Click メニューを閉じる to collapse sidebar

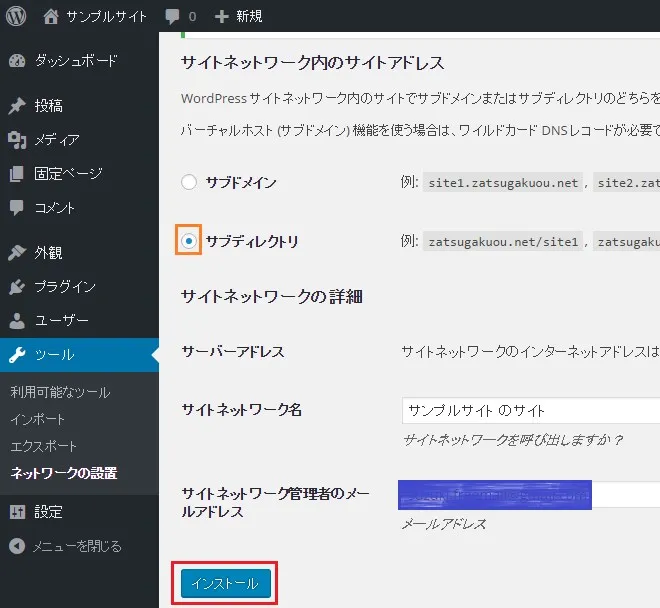(x=77, y=546)
